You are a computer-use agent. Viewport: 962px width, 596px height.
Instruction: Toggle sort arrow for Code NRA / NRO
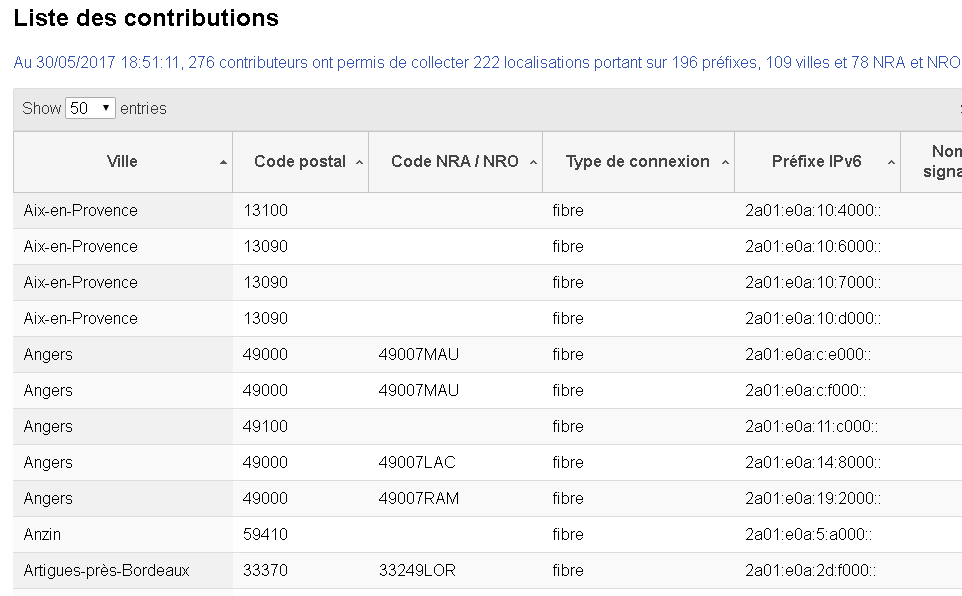coord(533,162)
